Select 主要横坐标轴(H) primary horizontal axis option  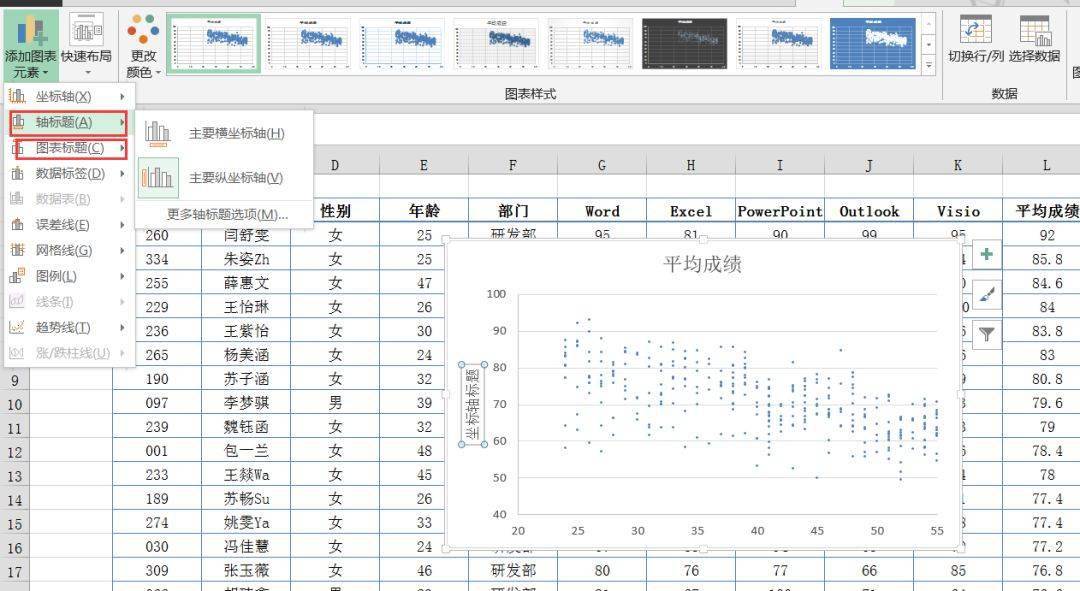click(236, 133)
